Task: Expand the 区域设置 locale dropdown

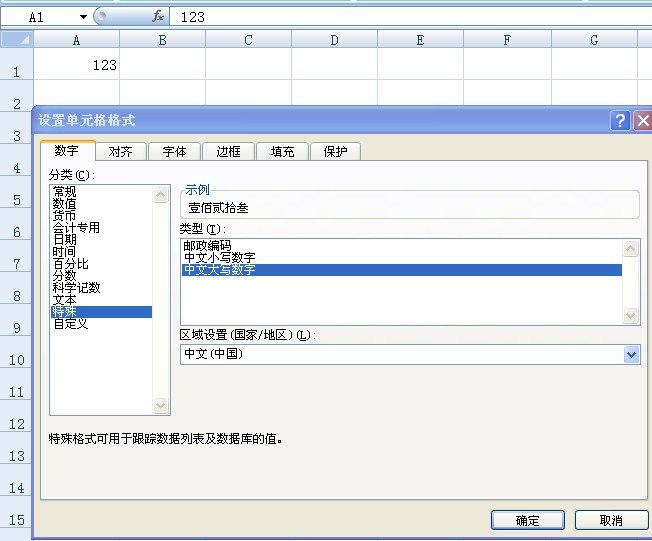Action: click(630, 354)
